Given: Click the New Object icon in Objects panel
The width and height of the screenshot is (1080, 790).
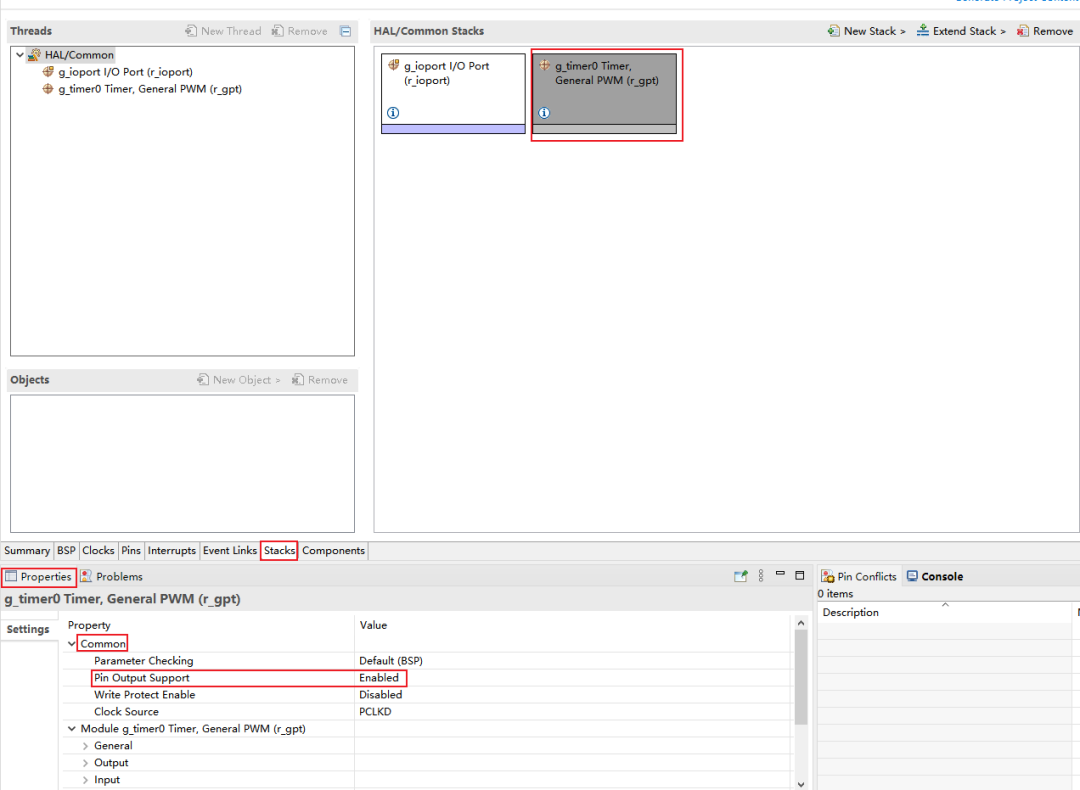Looking at the screenshot, I should coord(202,380).
